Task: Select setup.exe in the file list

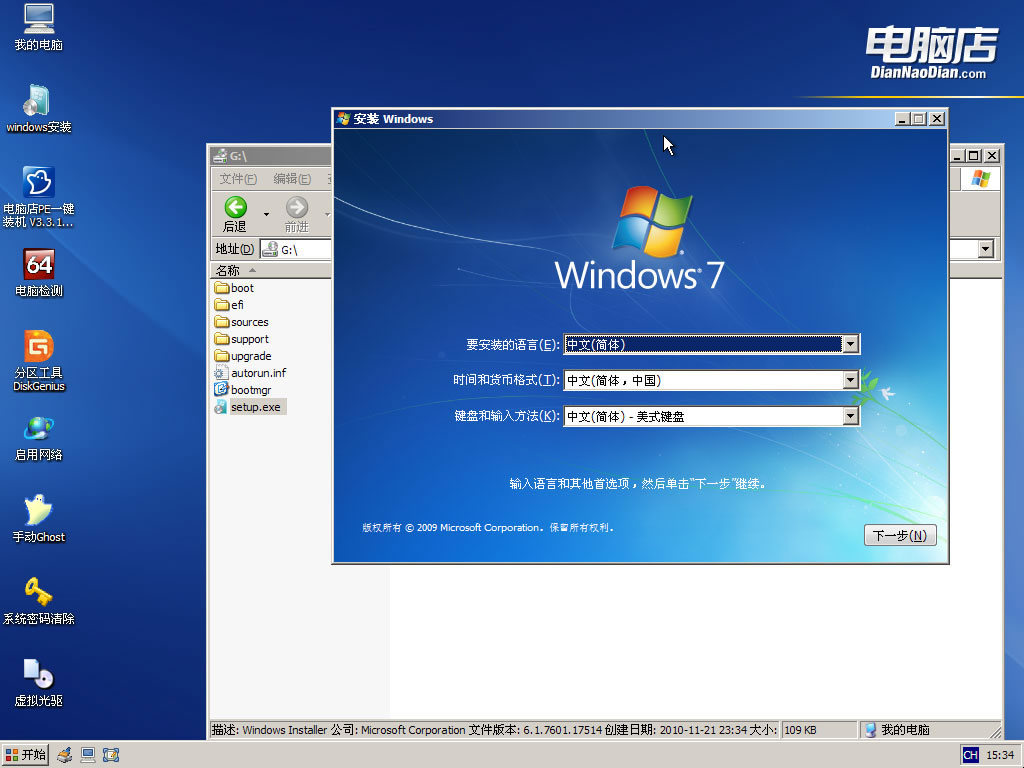Action: click(x=255, y=407)
